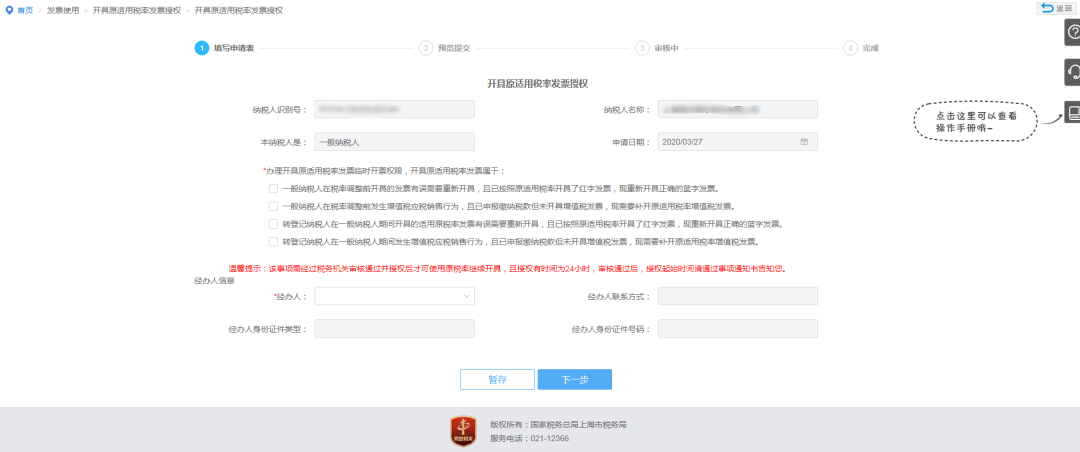
Task: Click the 开具原适用税率发票授权 form title
Action: point(537,83)
